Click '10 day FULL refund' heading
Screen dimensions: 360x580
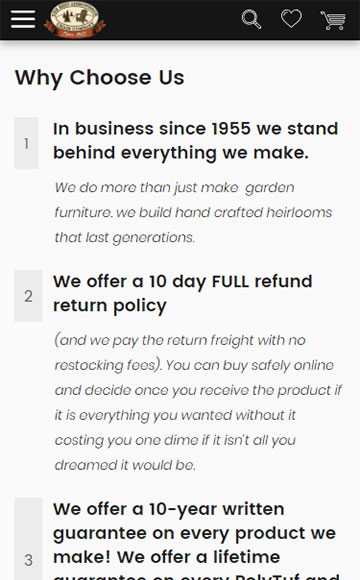[183, 293]
